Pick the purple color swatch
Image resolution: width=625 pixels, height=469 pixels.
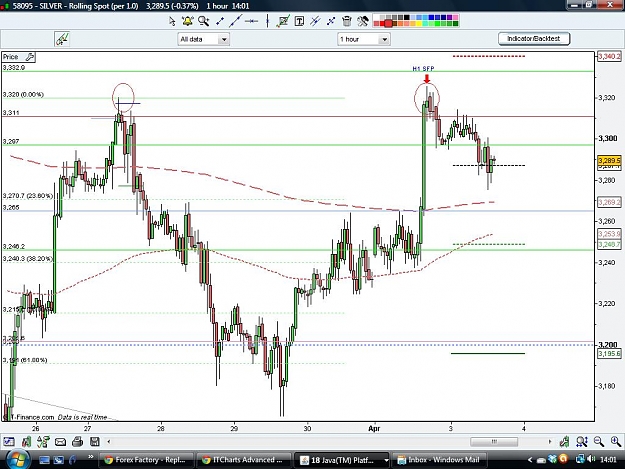(x=450, y=18)
